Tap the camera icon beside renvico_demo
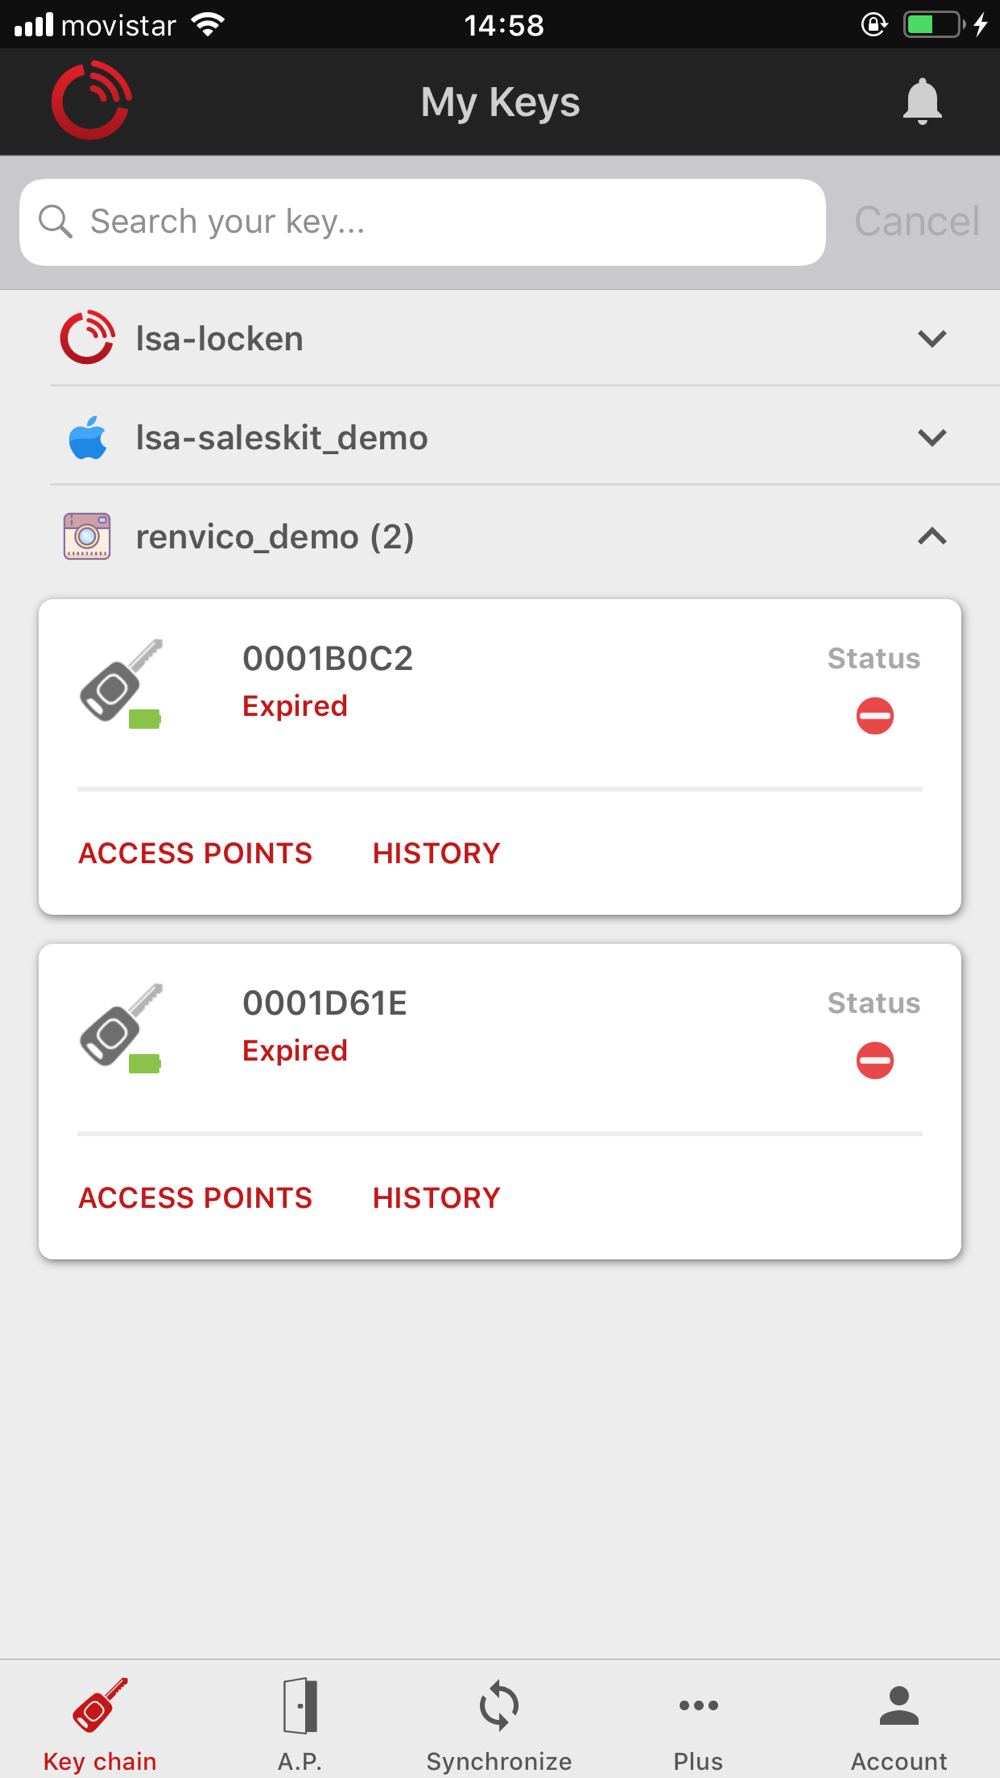The width and height of the screenshot is (1000, 1778). 87,537
